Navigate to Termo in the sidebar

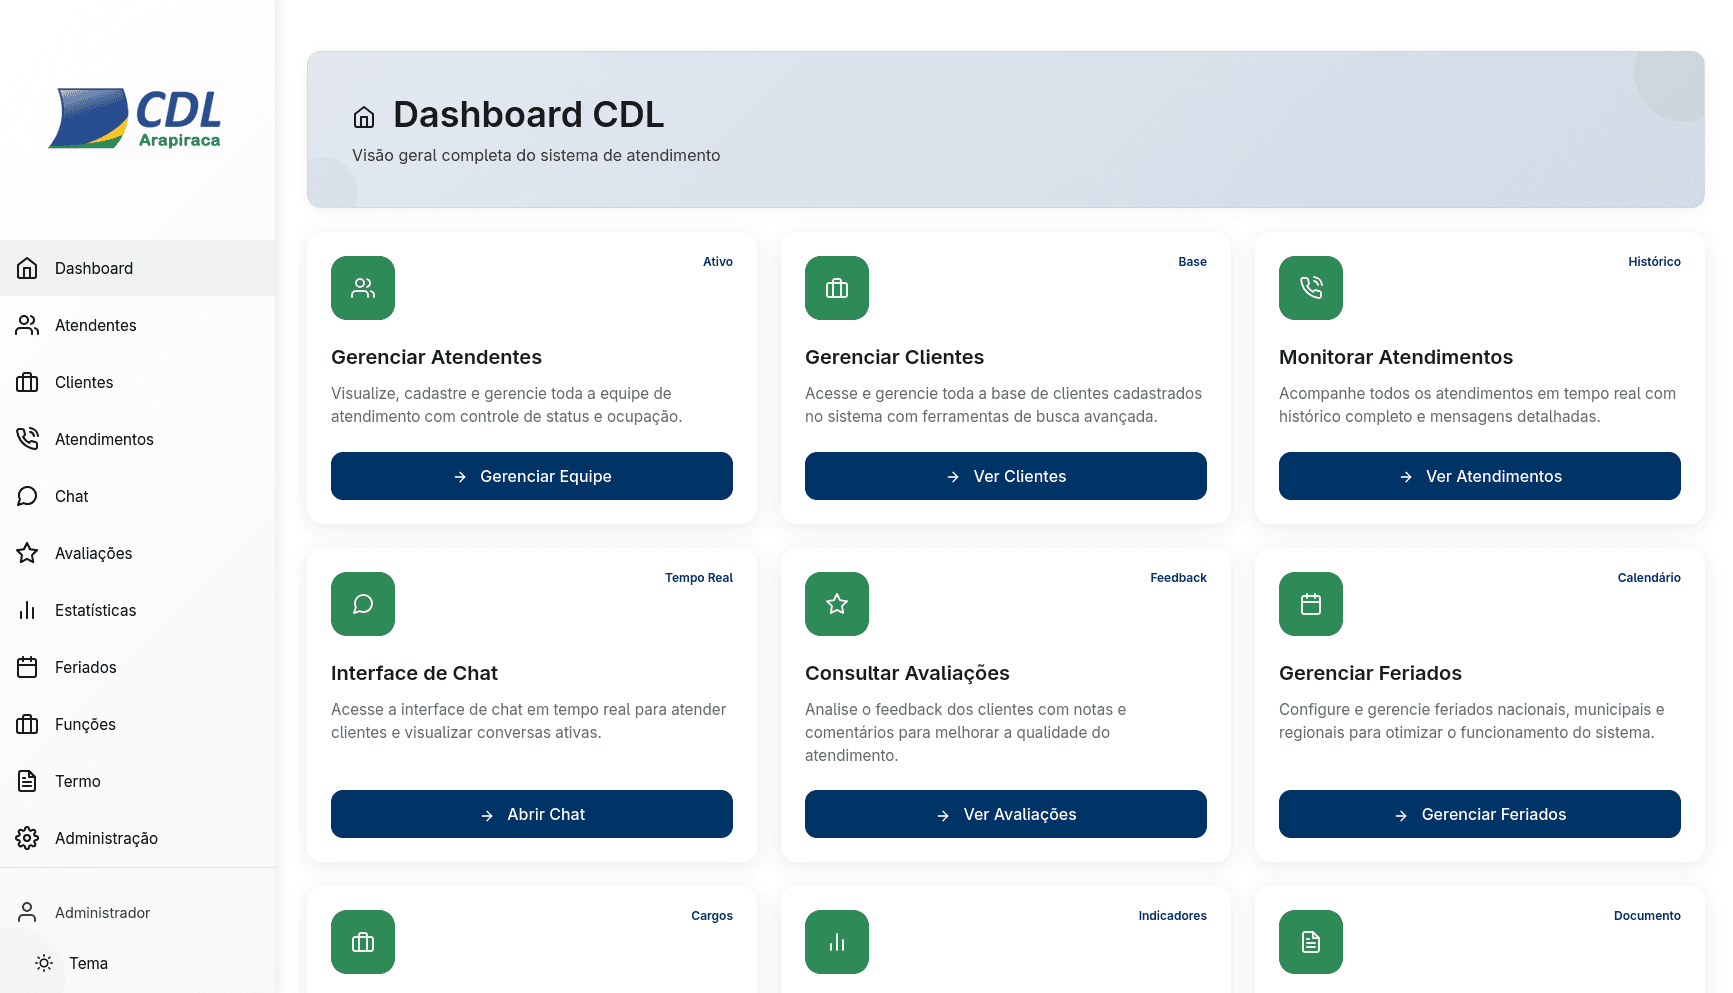(78, 781)
